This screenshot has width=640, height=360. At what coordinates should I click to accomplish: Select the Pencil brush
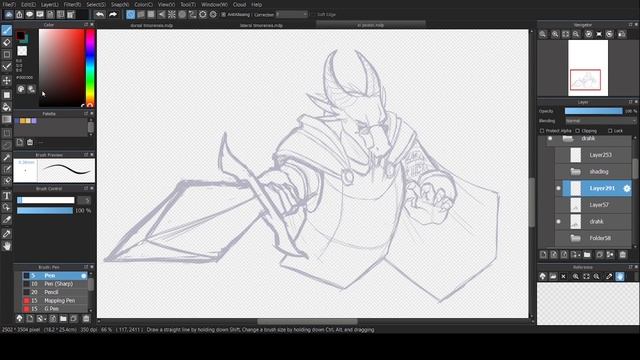[x=55, y=292]
